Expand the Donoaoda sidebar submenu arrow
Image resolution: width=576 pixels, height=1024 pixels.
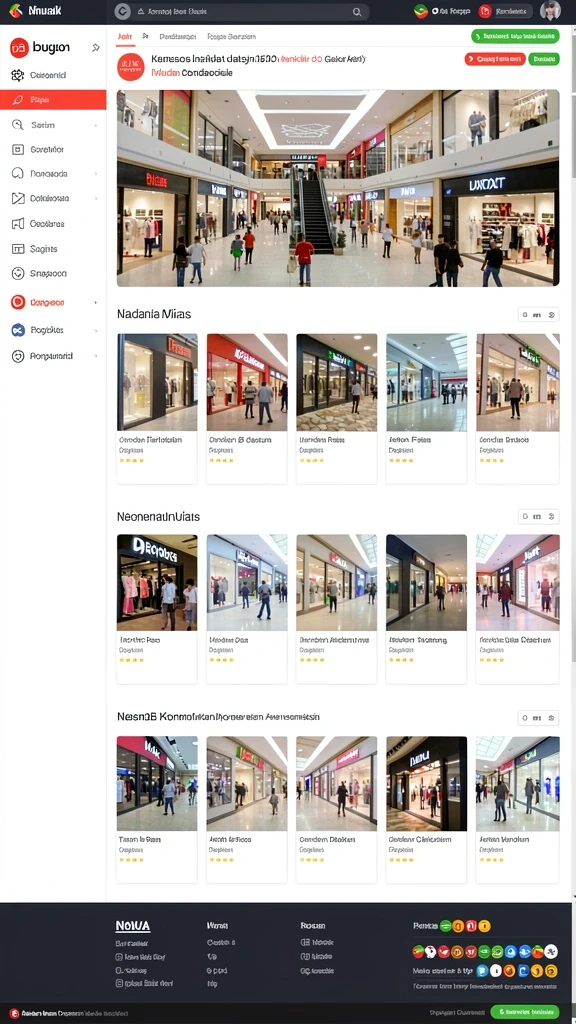(96, 174)
